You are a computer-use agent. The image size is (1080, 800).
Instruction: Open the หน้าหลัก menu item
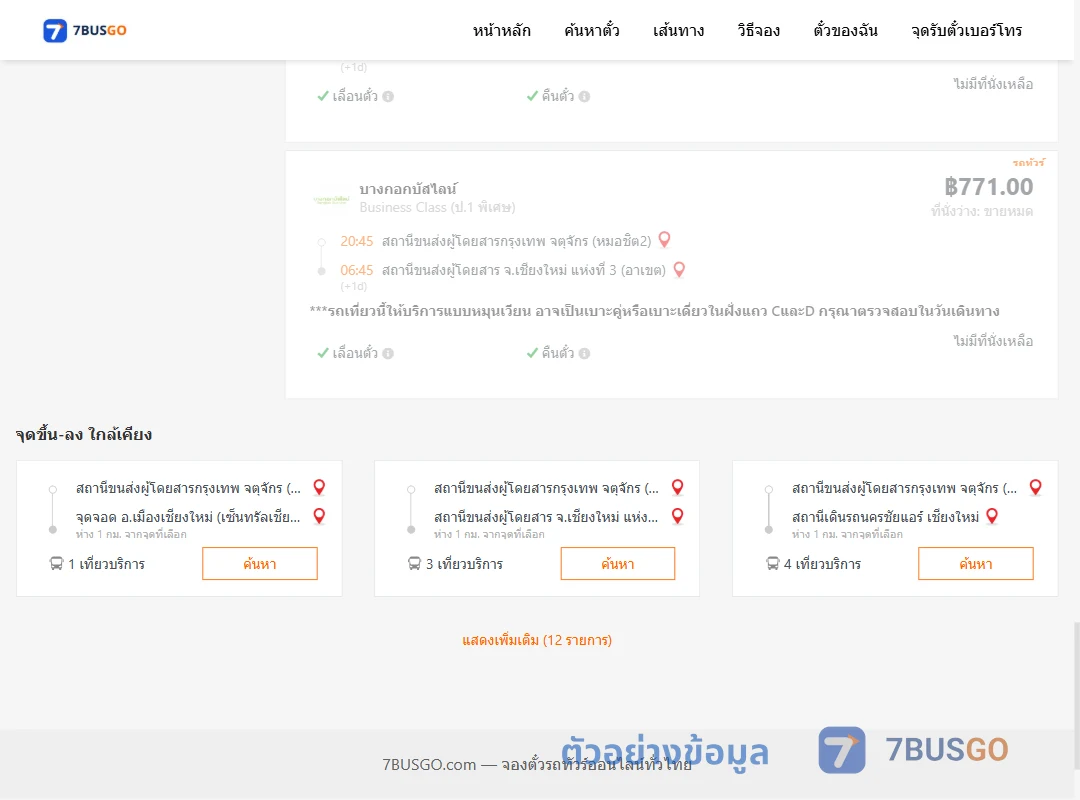(x=501, y=30)
